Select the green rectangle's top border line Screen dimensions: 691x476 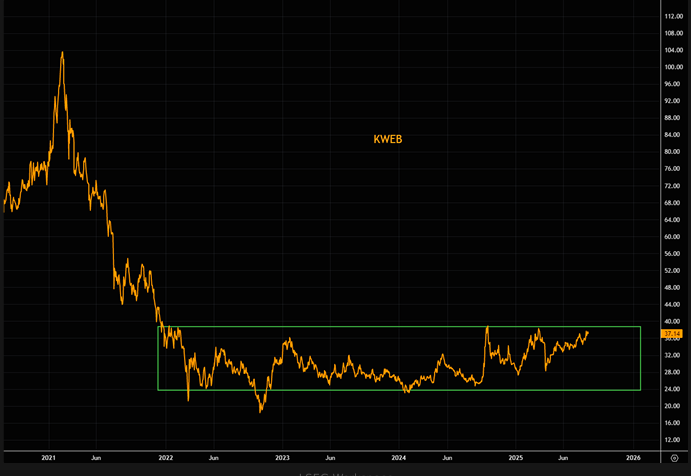coord(400,327)
